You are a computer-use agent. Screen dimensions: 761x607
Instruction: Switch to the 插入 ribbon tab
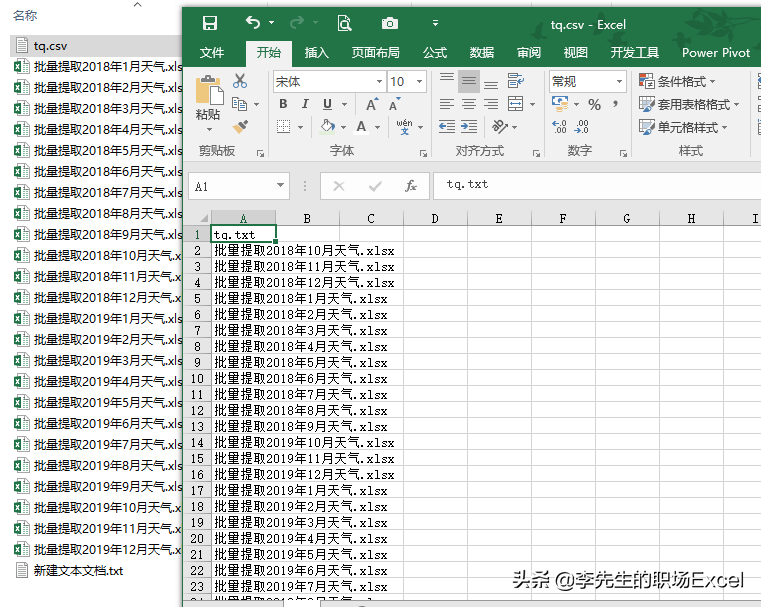click(x=316, y=53)
